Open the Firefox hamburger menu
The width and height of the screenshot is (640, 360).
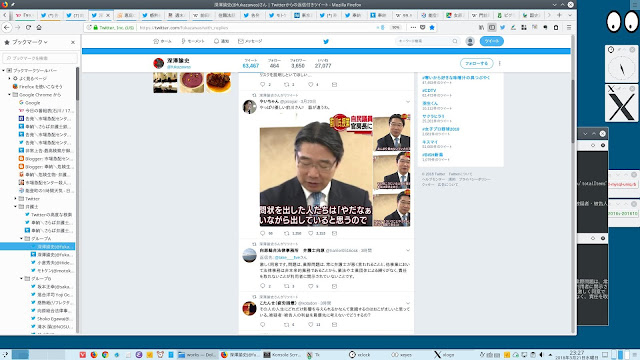(569, 27)
